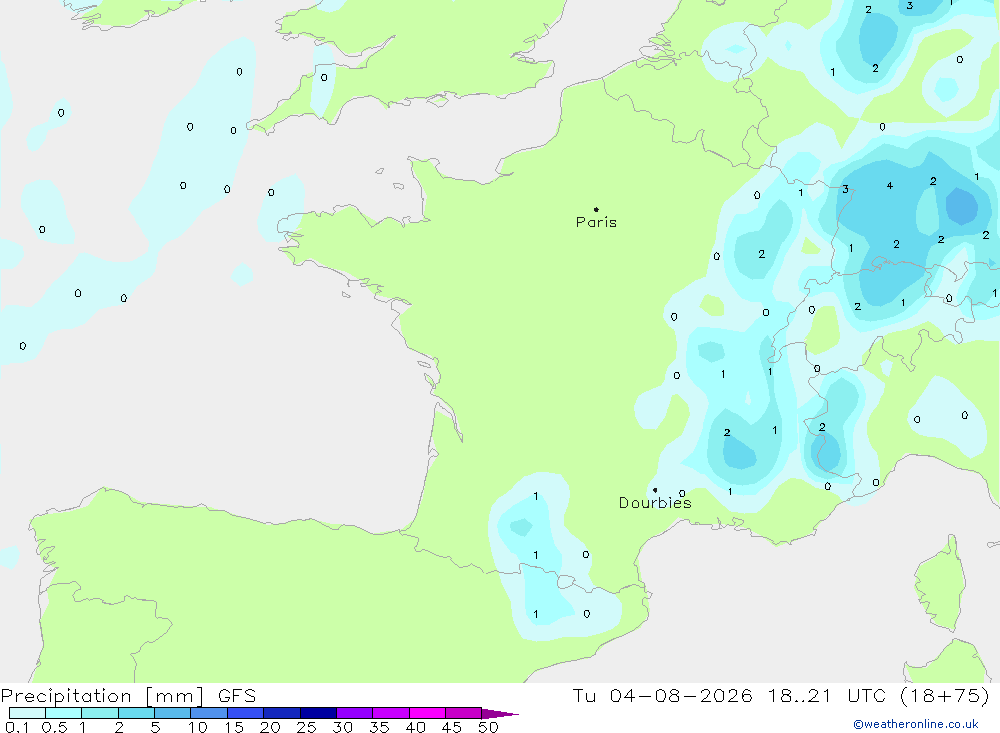Pick the 45–50 mm legend swatch
This screenshot has width=1000, height=733.
click(464, 713)
